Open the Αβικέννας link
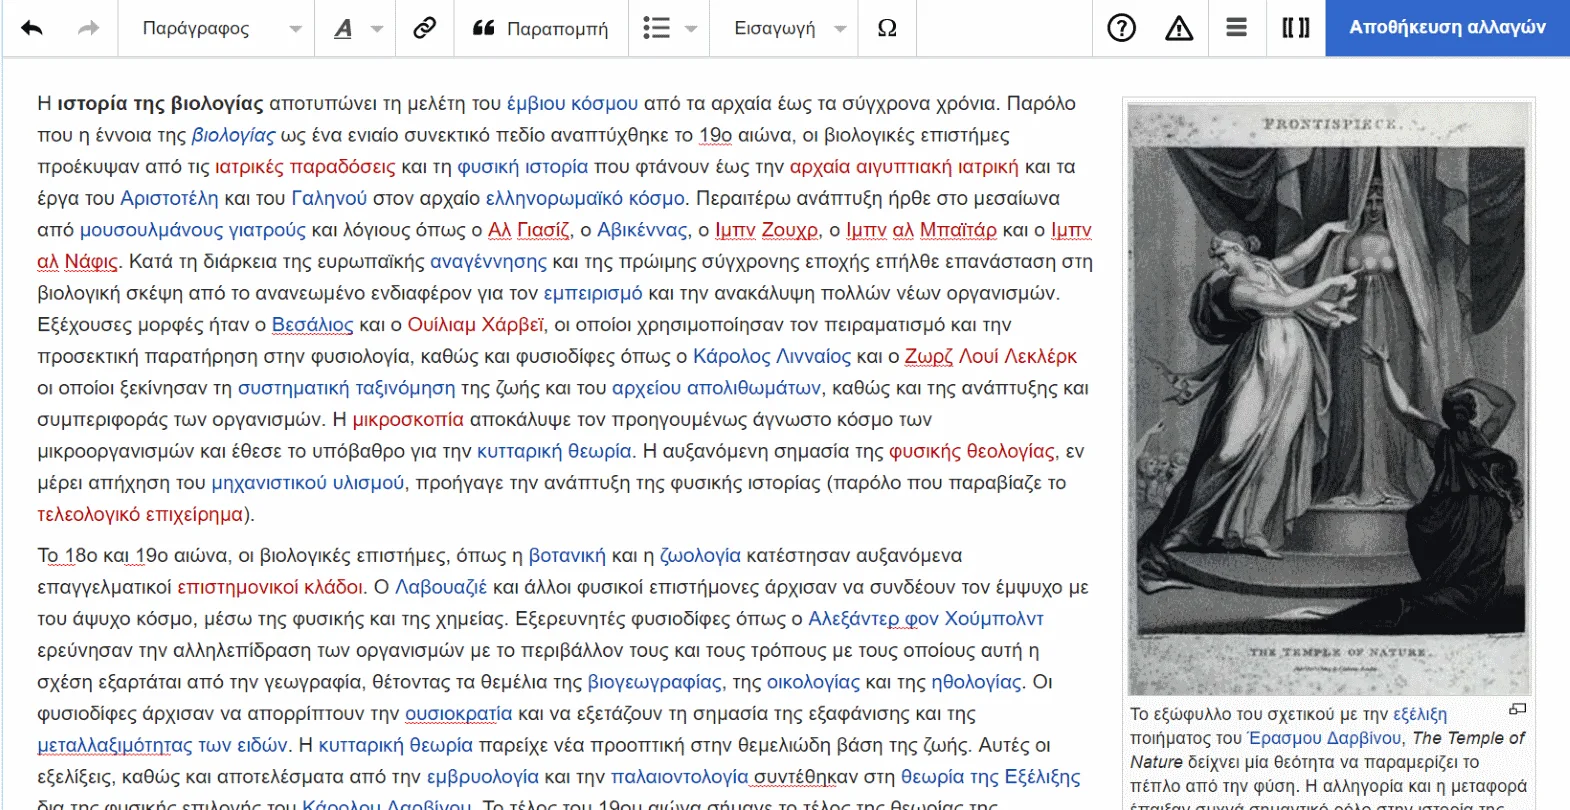This screenshot has width=1570, height=810. pos(643,230)
